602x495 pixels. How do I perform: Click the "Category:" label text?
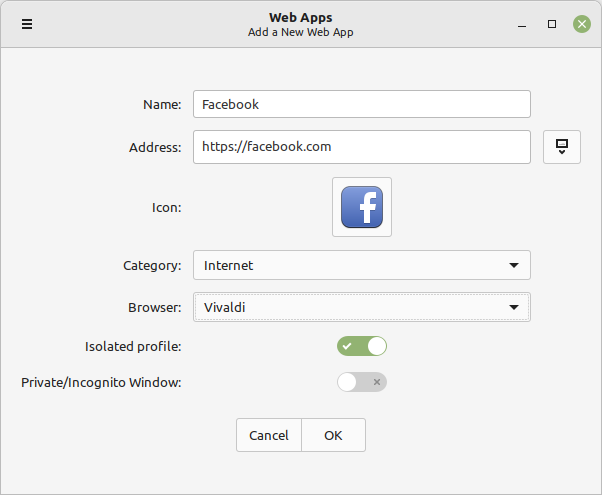click(152, 266)
